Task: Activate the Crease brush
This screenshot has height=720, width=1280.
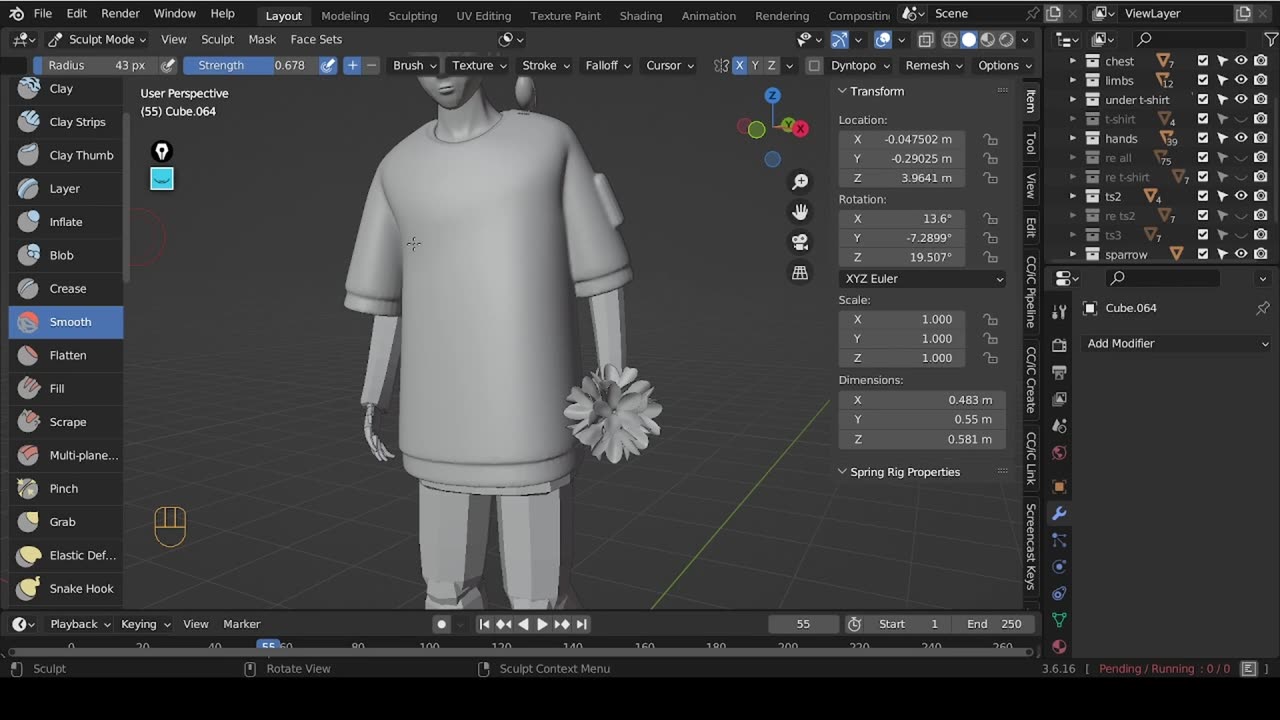Action: 66,288
